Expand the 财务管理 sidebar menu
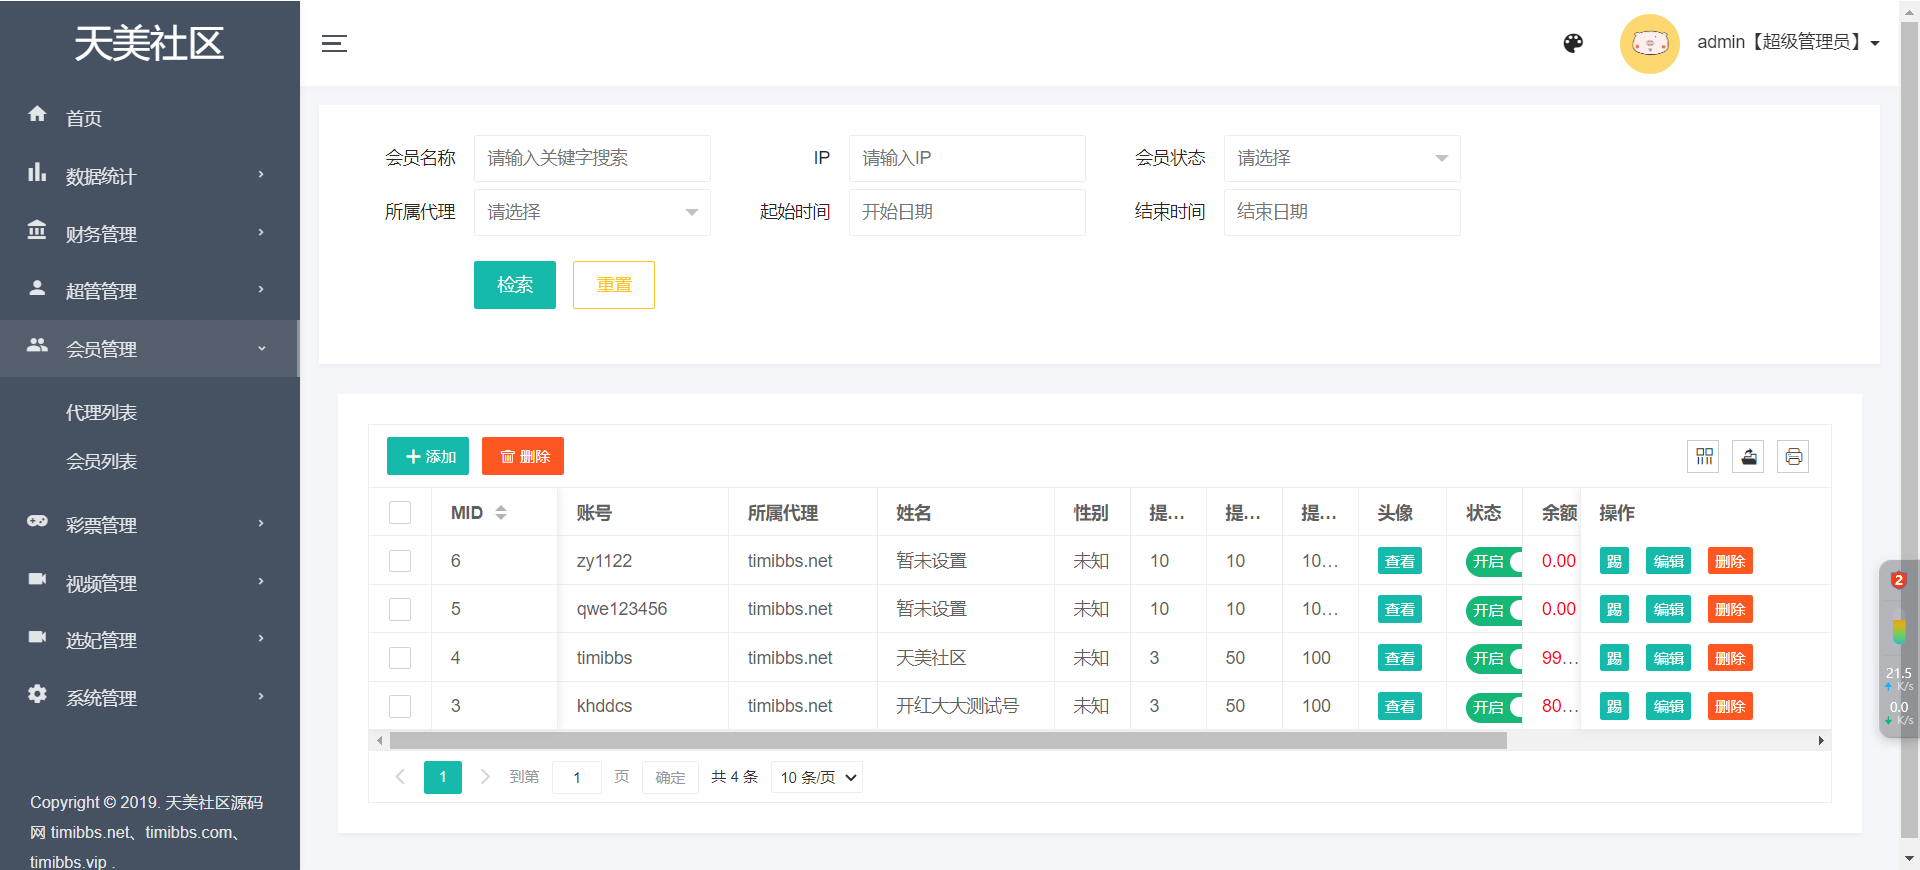Image resolution: width=1920 pixels, height=870 pixels. [x=148, y=234]
